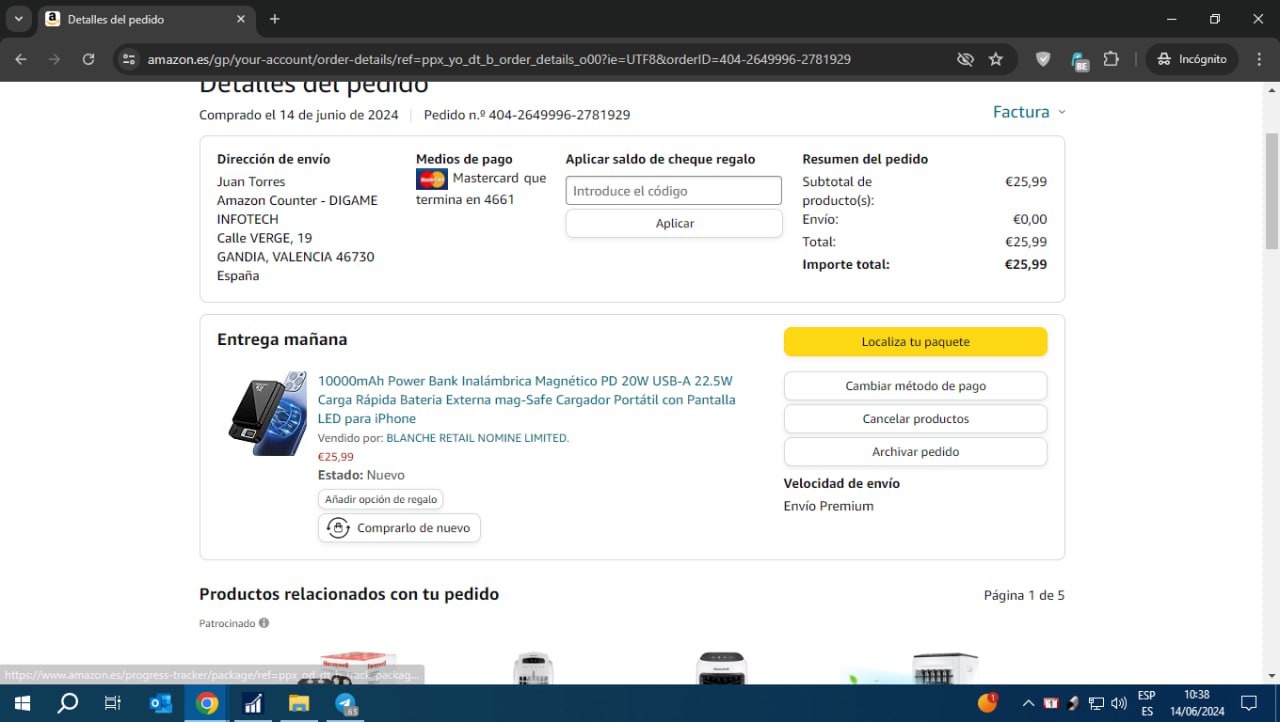Image resolution: width=1280 pixels, height=722 pixels.
Task: Select the 'Detalles del pedido' tab
Action: point(146,19)
